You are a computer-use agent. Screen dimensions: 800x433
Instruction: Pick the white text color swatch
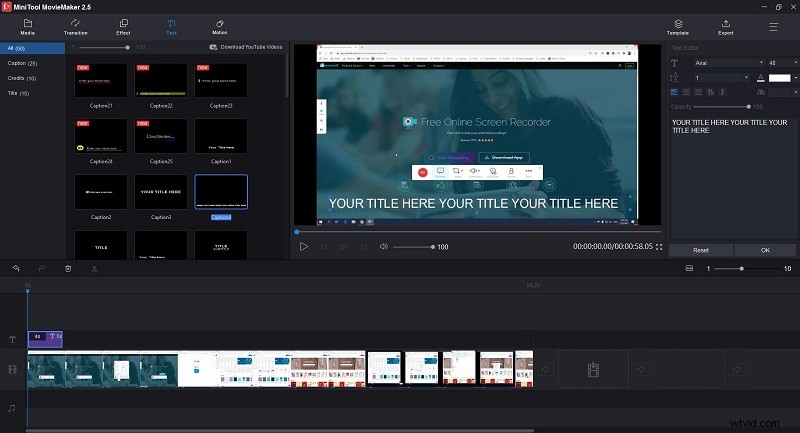click(779, 78)
